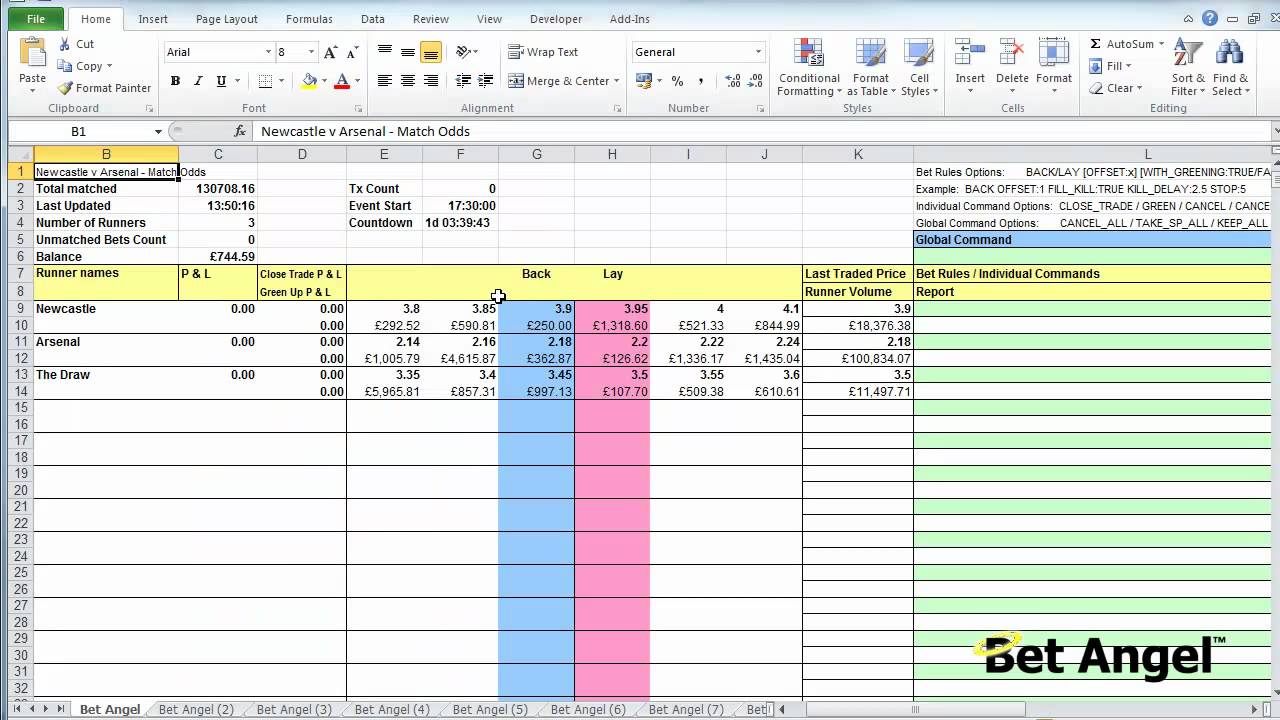Select Newcastle back price 3.9 cell
The image size is (1280, 720).
(536, 309)
